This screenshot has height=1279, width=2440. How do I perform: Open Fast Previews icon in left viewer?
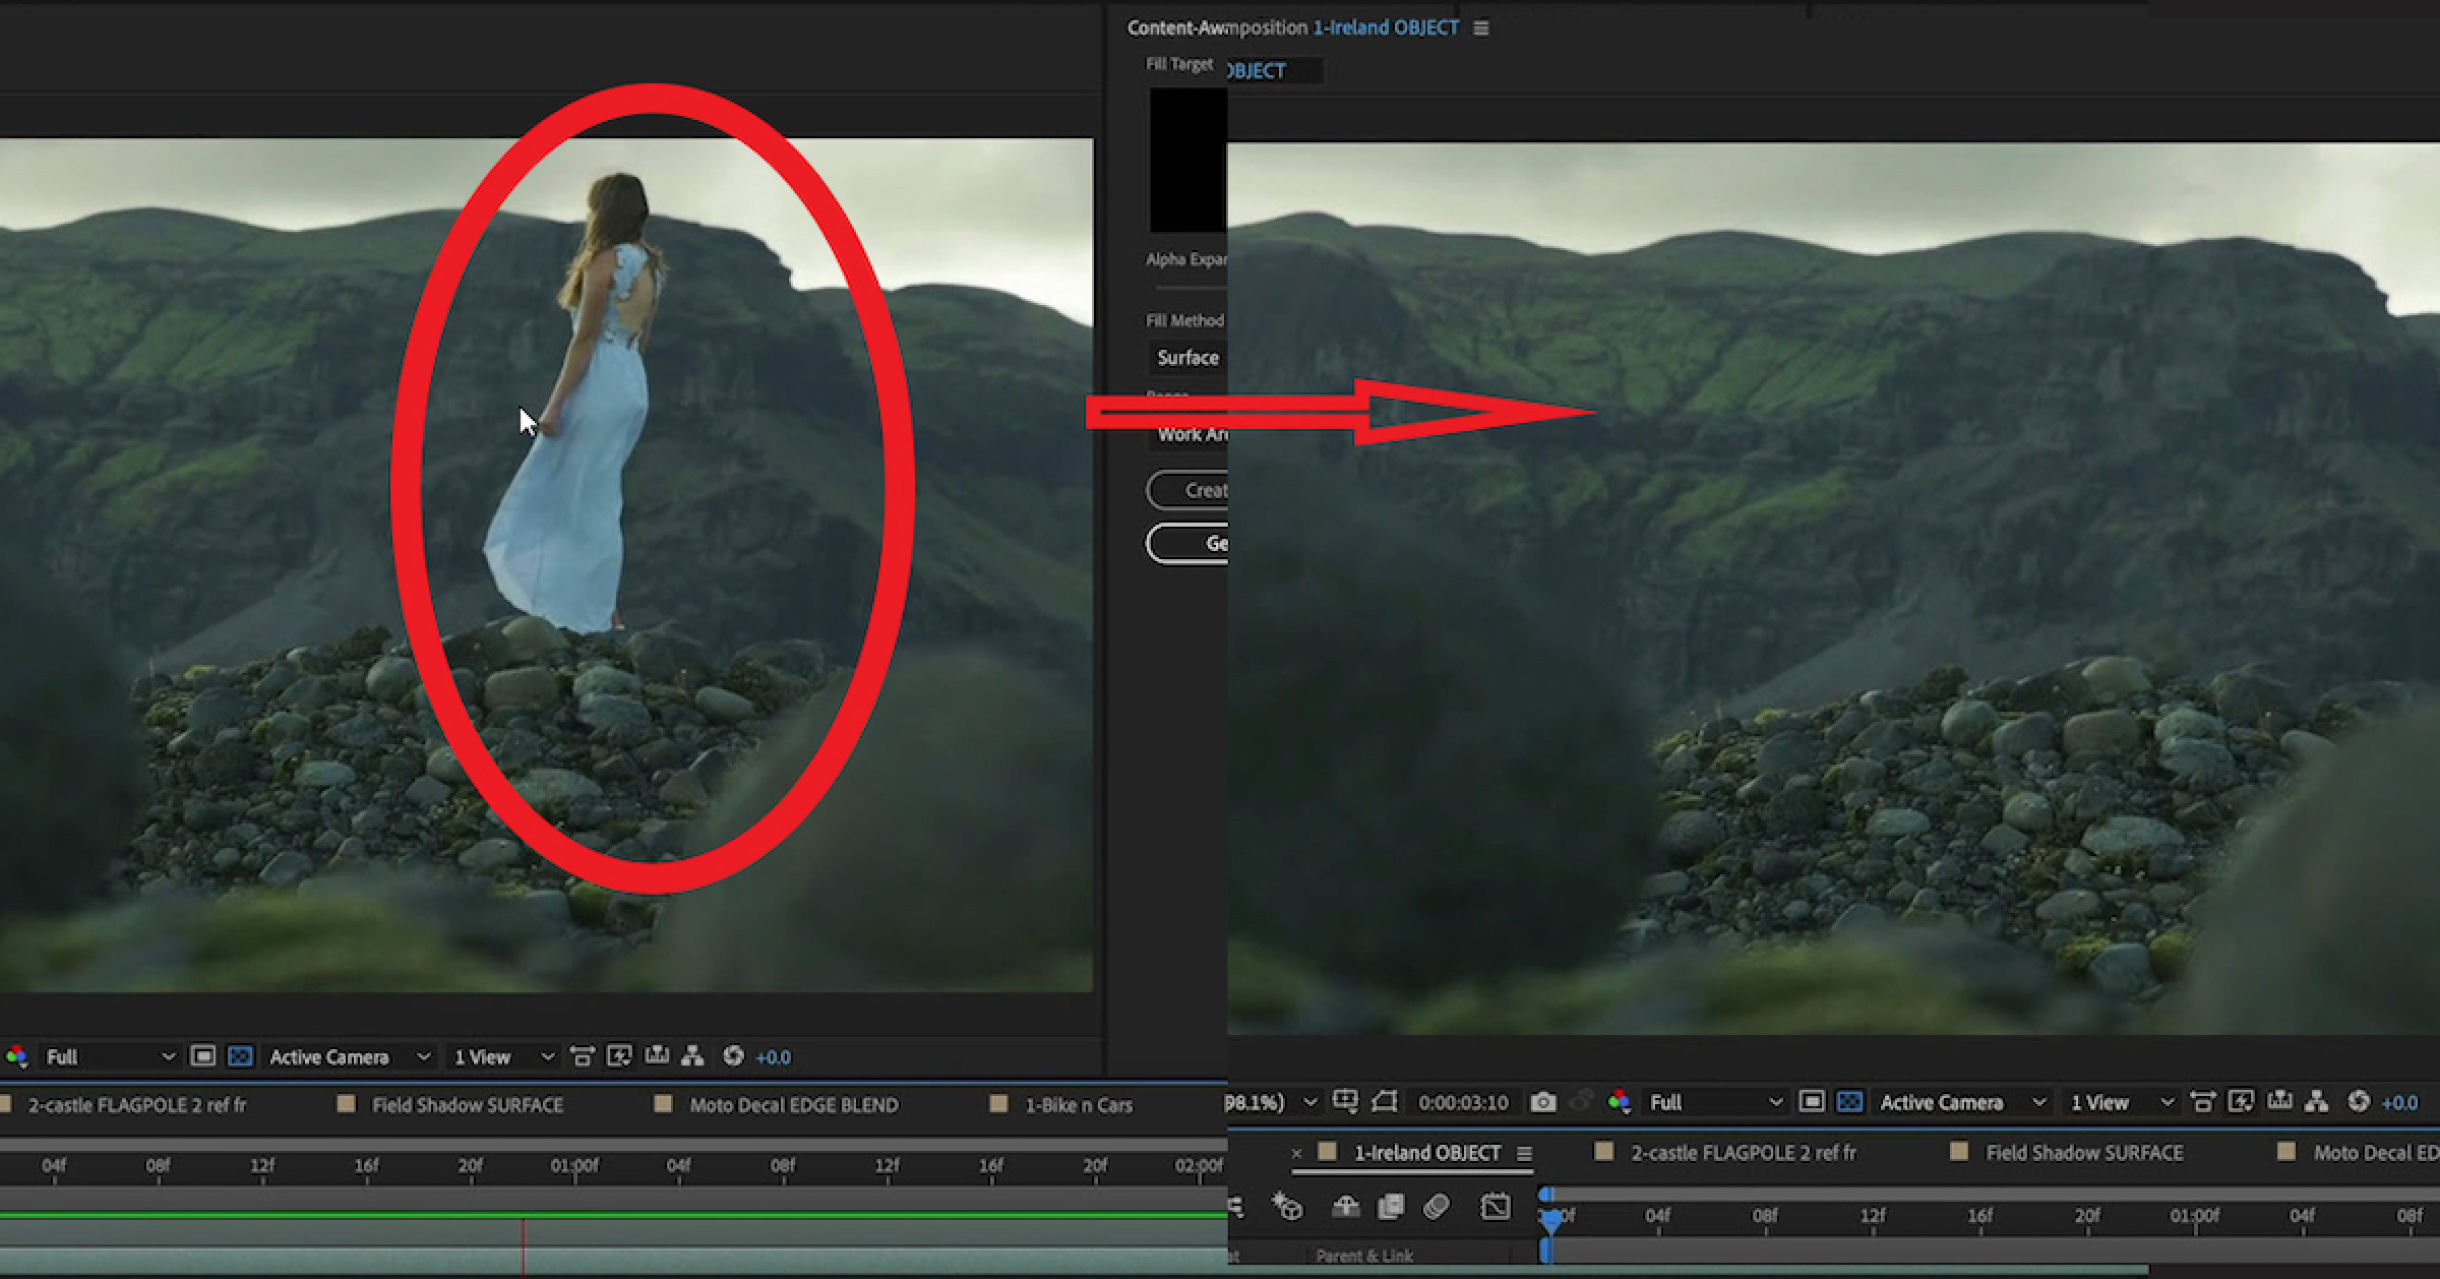click(619, 1056)
